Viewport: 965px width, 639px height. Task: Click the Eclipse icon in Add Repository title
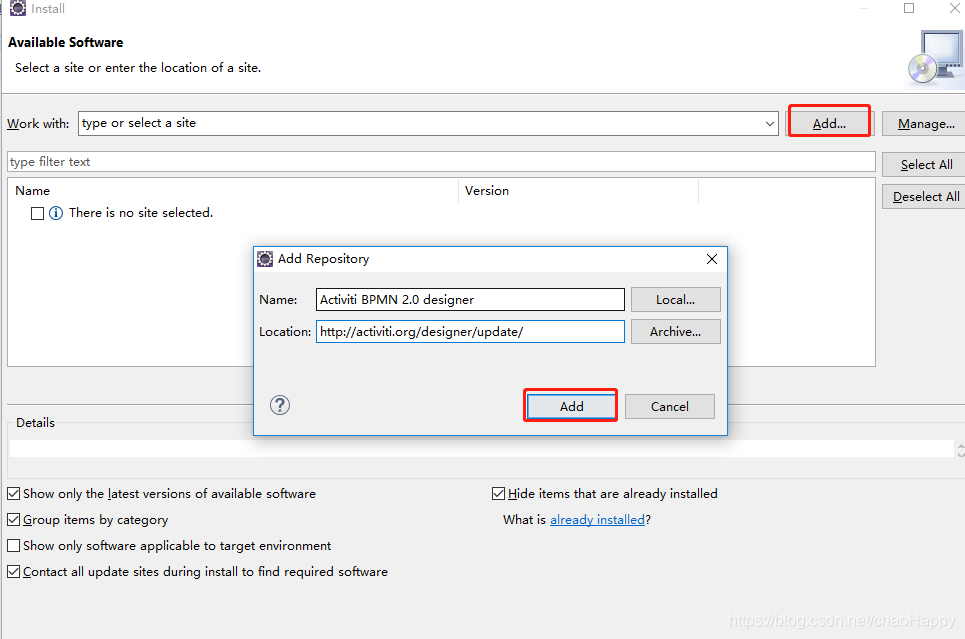(x=265, y=259)
